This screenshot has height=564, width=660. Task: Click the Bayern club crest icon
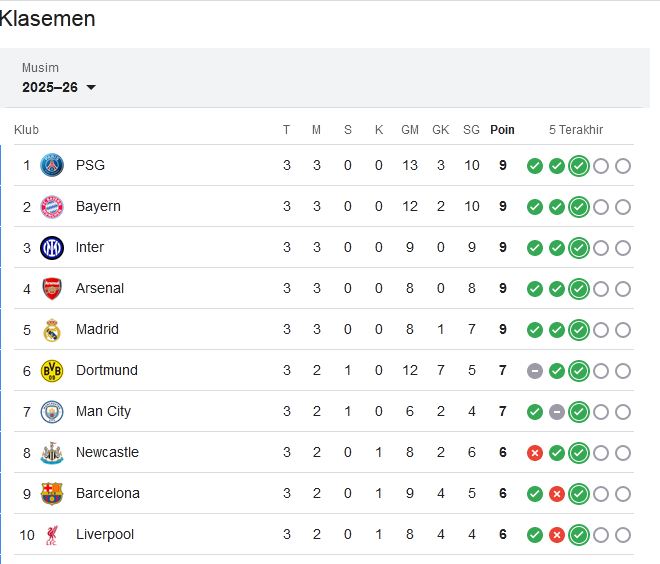point(51,206)
